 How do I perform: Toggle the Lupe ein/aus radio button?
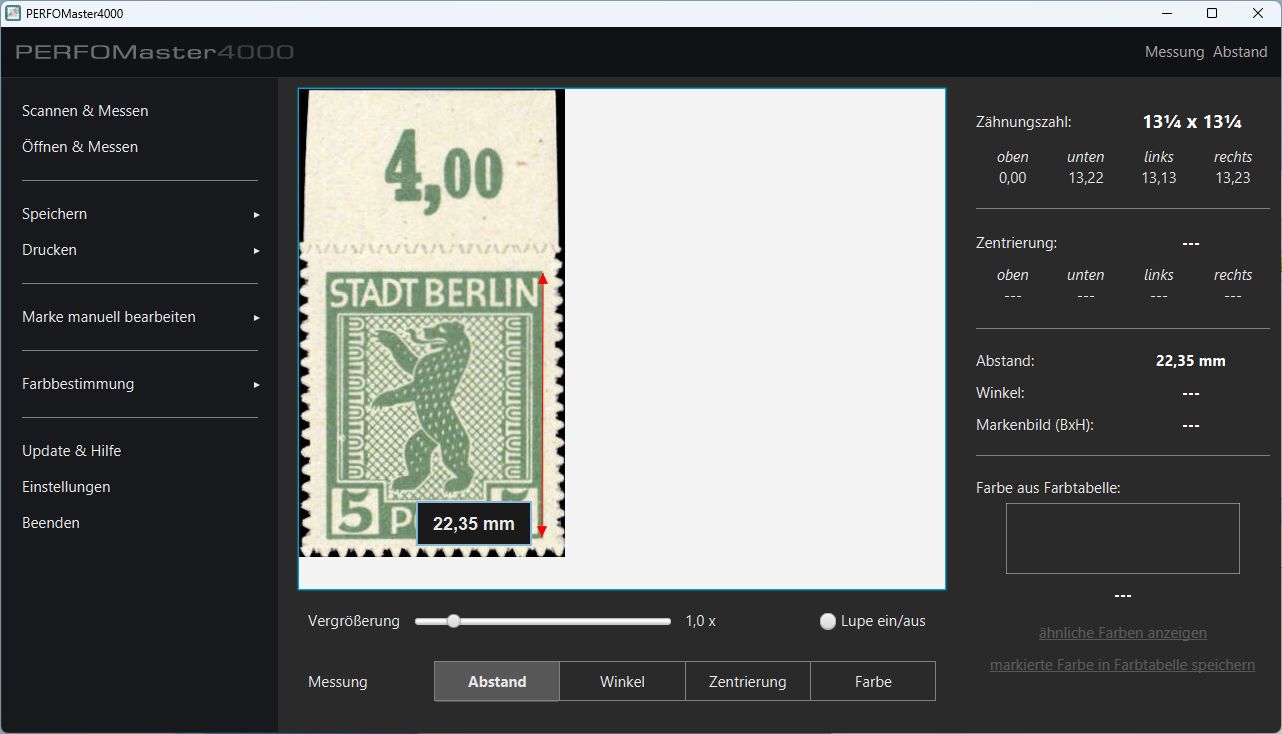(x=828, y=621)
